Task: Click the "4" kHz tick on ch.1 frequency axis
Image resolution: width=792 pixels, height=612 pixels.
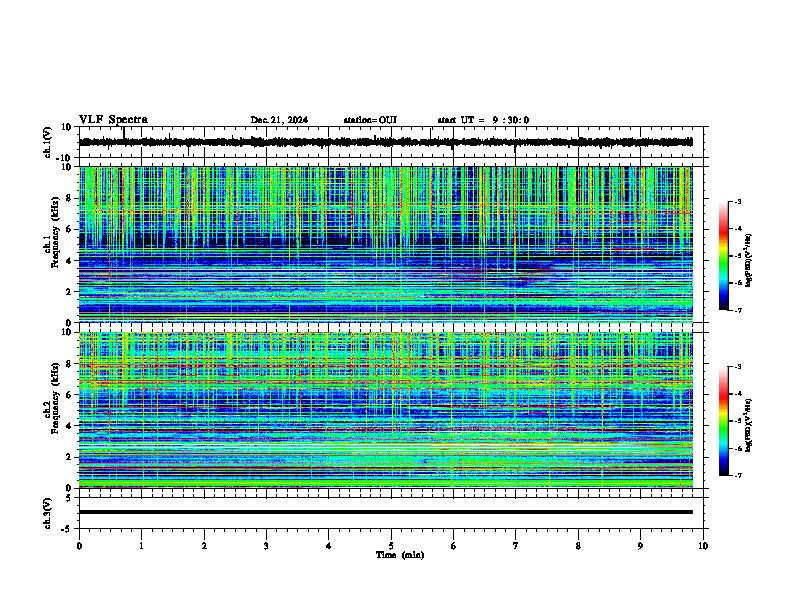Action: pyautogui.click(x=69, y=260)
